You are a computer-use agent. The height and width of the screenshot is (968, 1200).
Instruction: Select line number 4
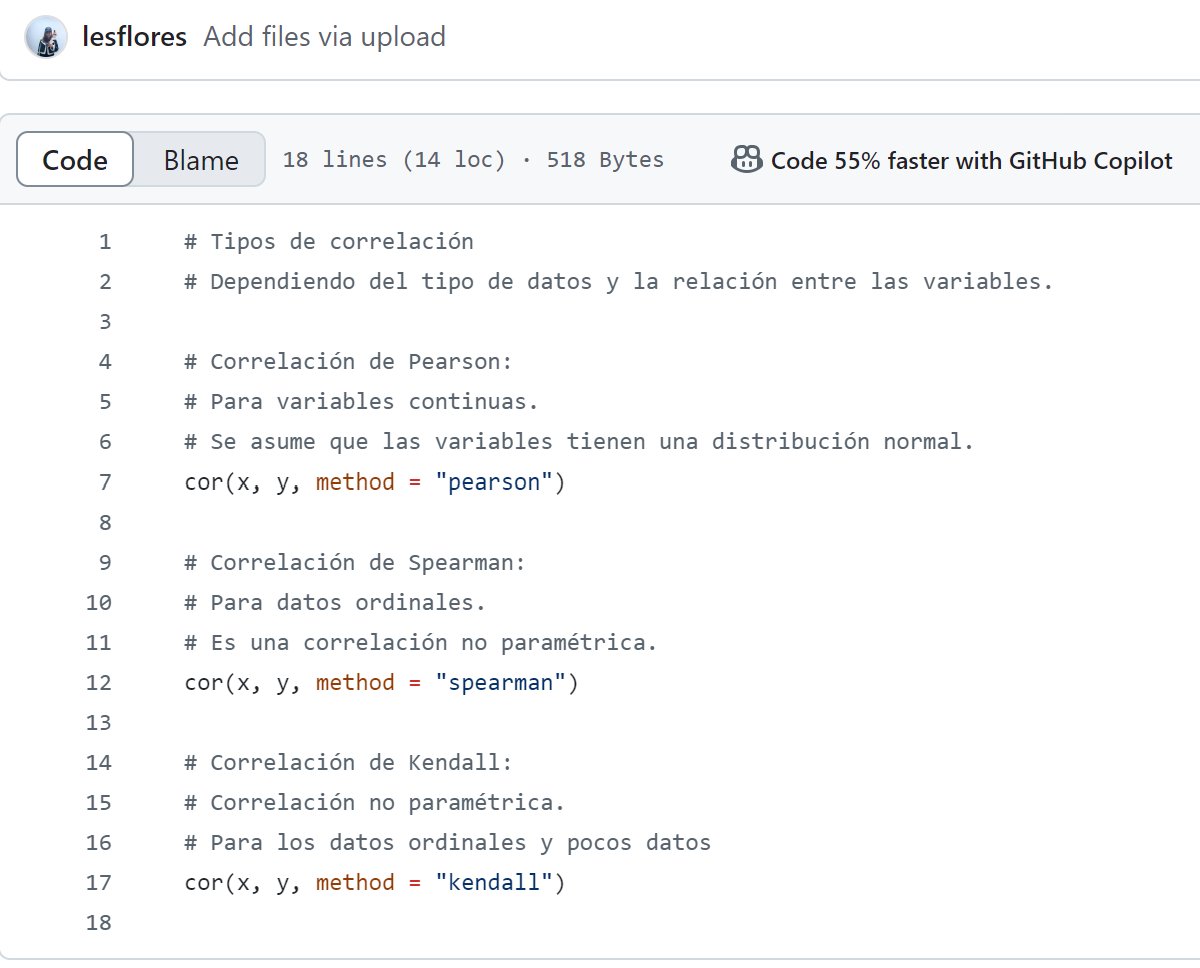point(105,362)
